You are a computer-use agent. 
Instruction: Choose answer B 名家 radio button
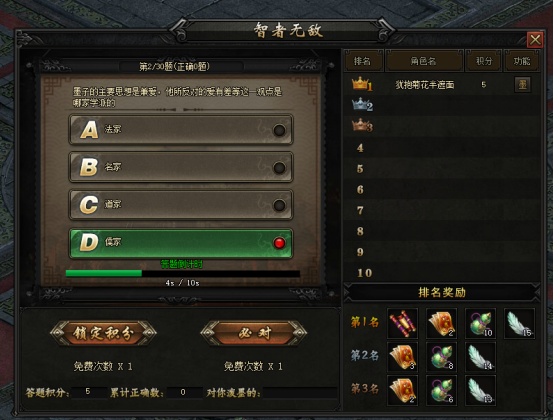tap(279, 168)
